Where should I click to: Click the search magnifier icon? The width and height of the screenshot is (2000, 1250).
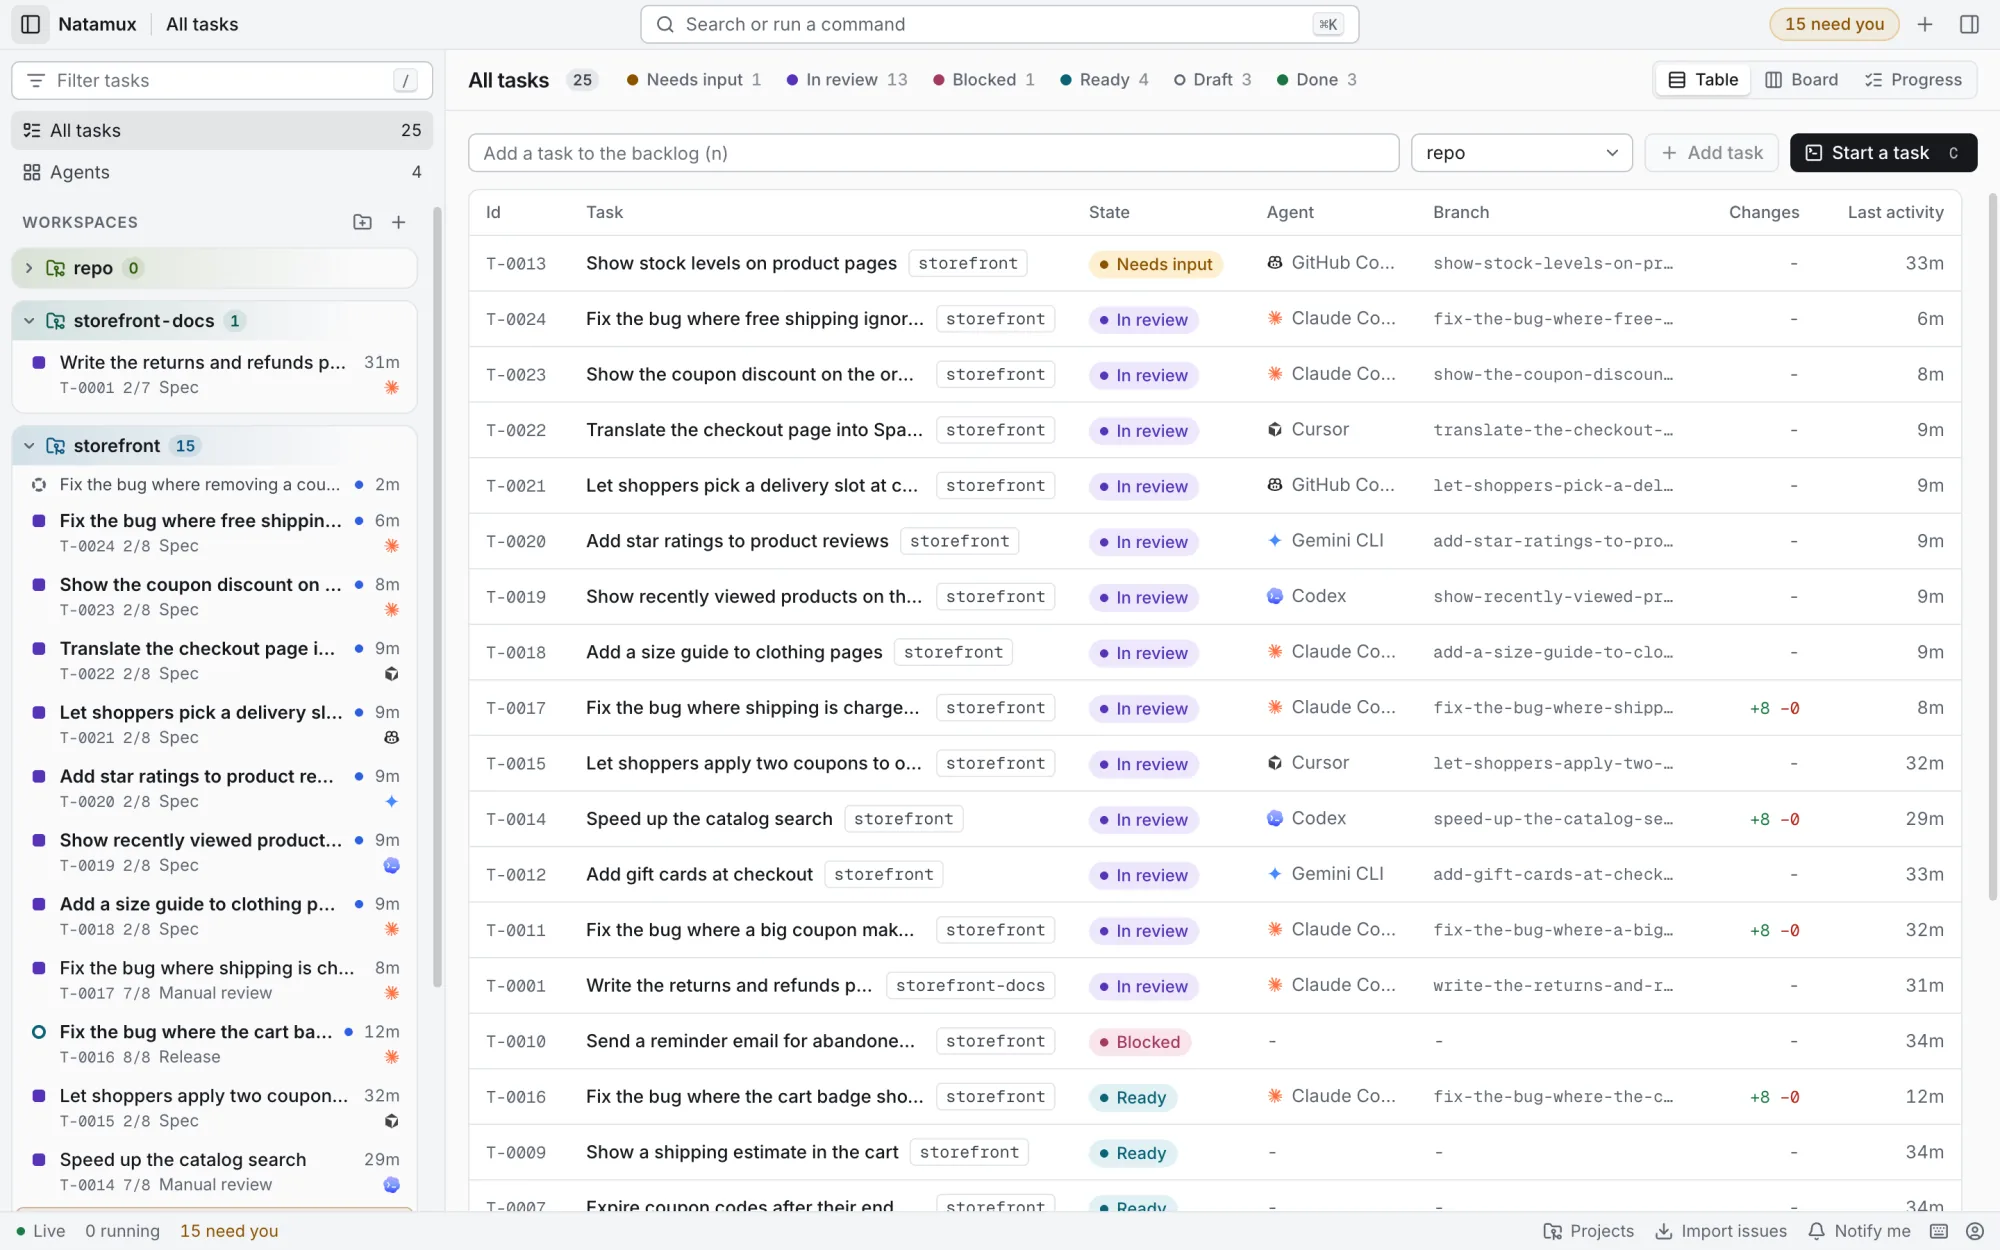[665, 24]
